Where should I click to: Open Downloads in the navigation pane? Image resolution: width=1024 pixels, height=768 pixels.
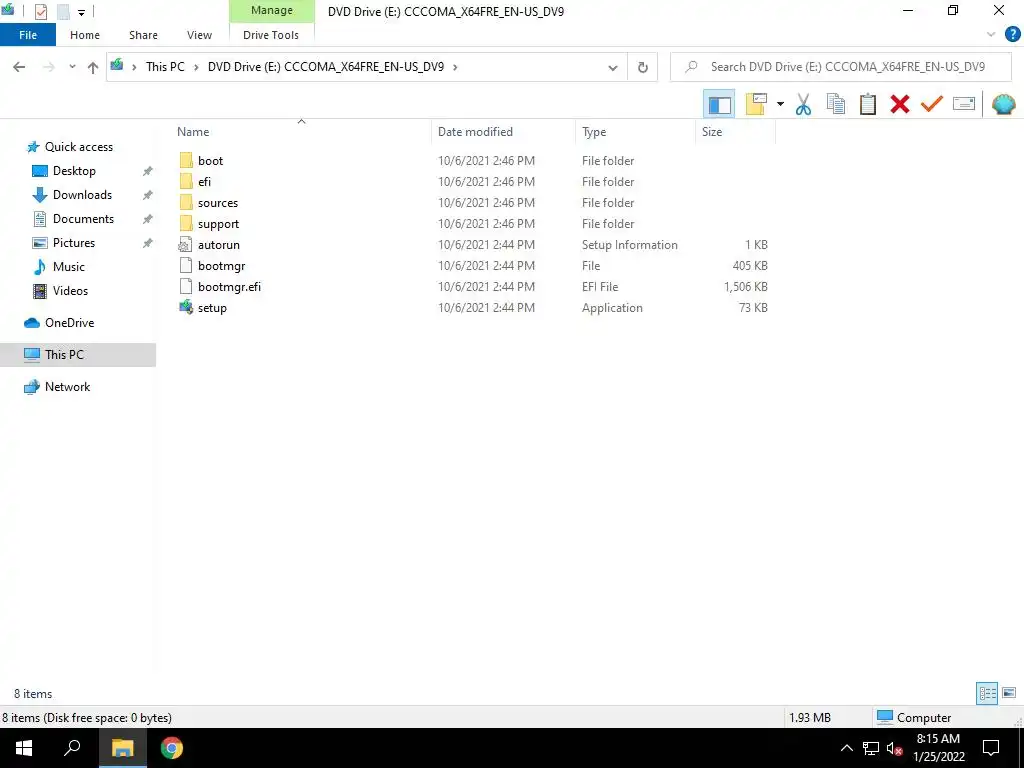(82, 195)
